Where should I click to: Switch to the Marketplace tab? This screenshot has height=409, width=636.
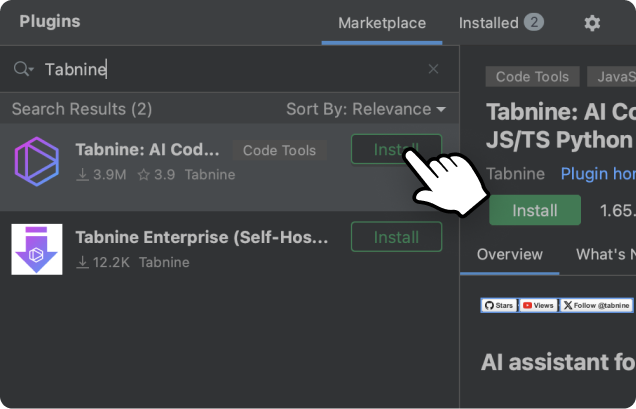coord(381,23)
